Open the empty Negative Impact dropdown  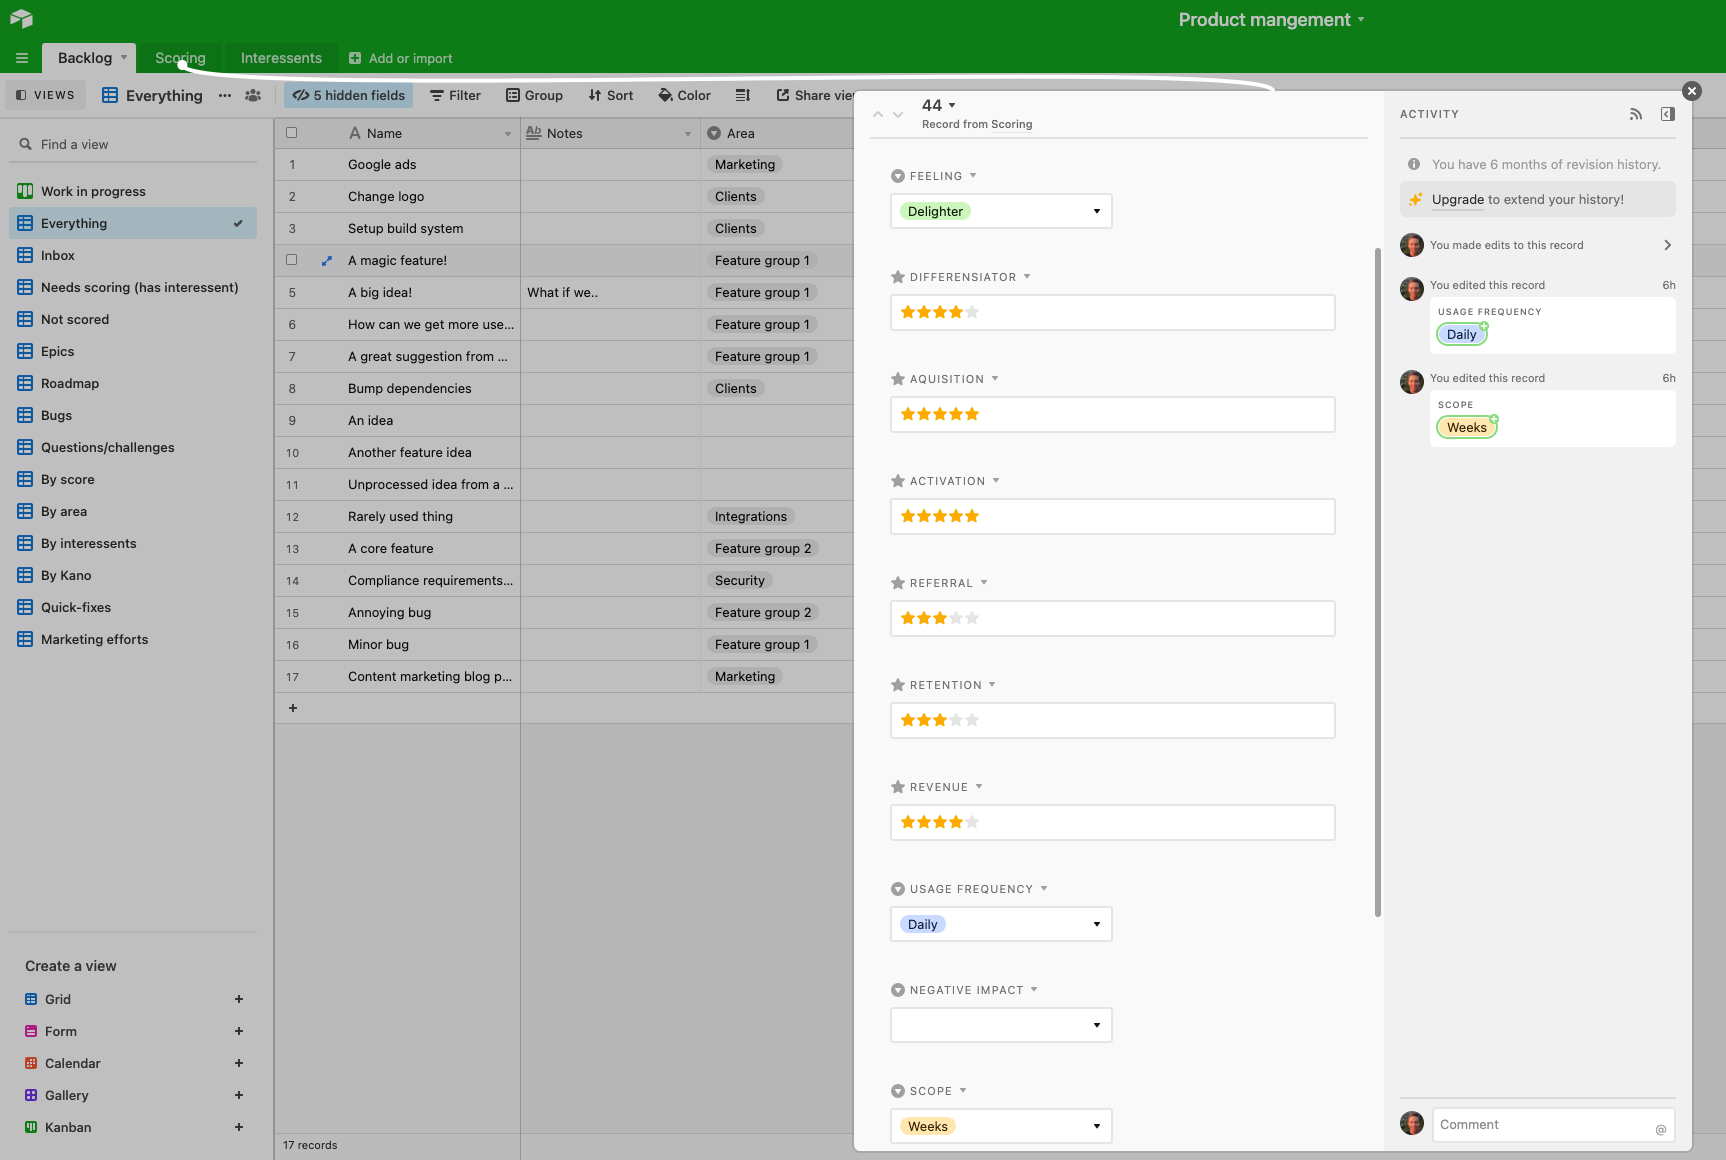[x=1000, y=1025]
